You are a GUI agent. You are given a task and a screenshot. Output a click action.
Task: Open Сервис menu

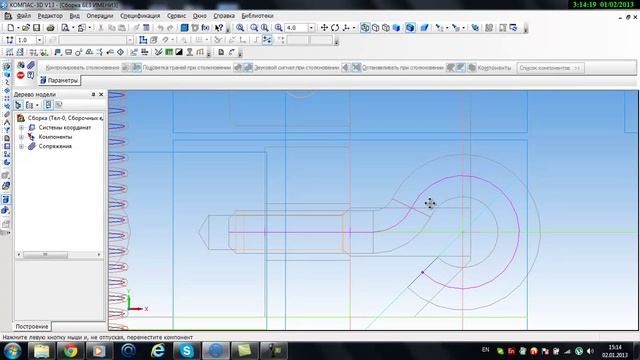pyautogui.click(x=176, y=16)
